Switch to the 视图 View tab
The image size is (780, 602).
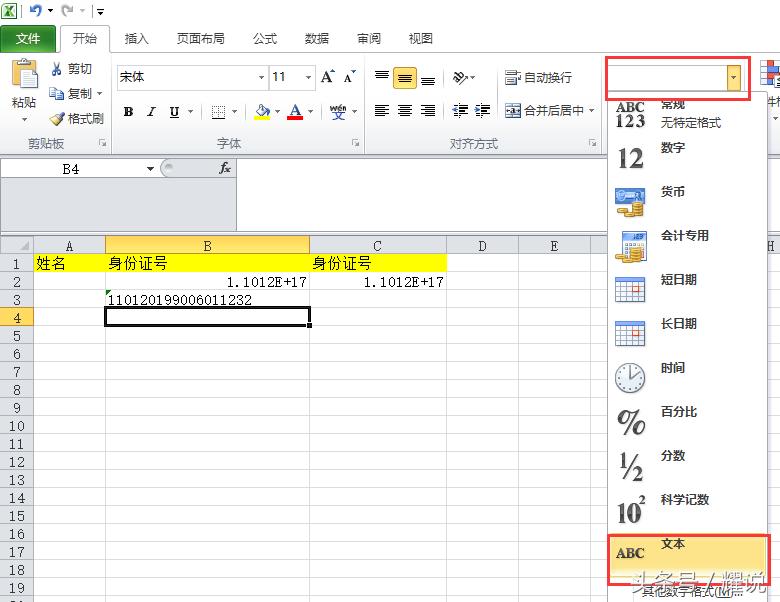(x=420, y=39)
